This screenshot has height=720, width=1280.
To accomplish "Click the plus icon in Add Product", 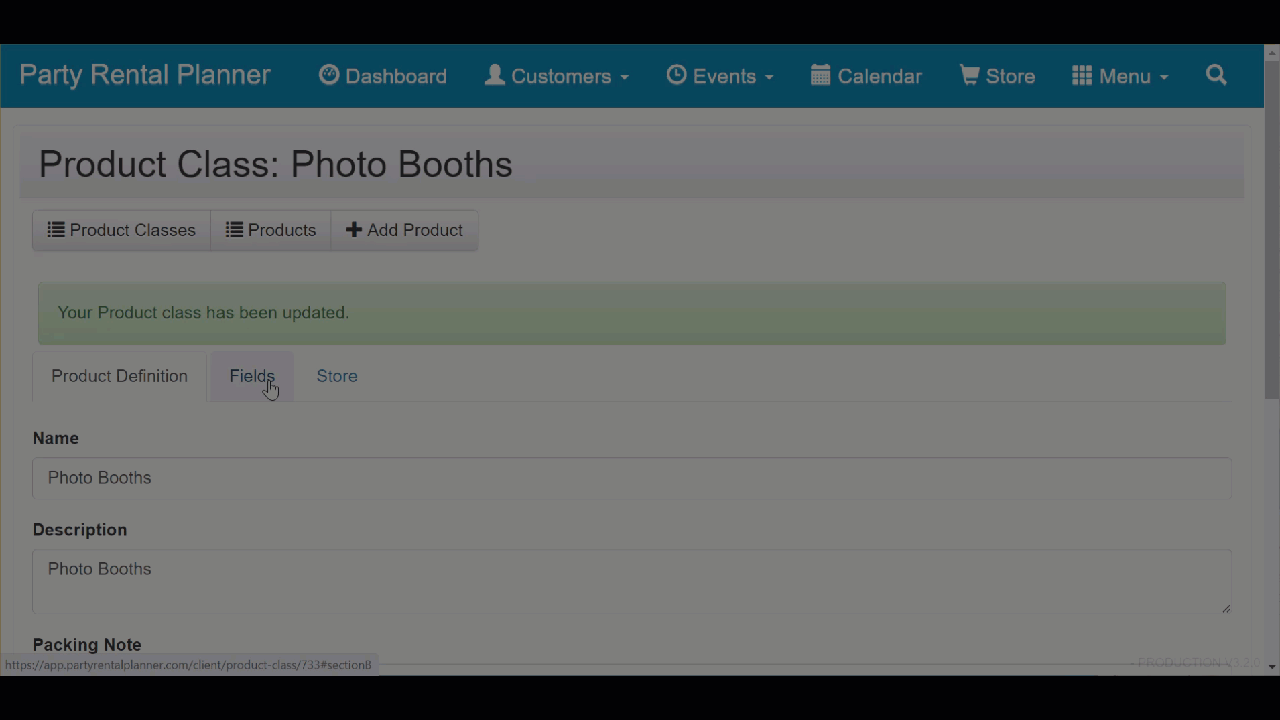I will point(354,230).
